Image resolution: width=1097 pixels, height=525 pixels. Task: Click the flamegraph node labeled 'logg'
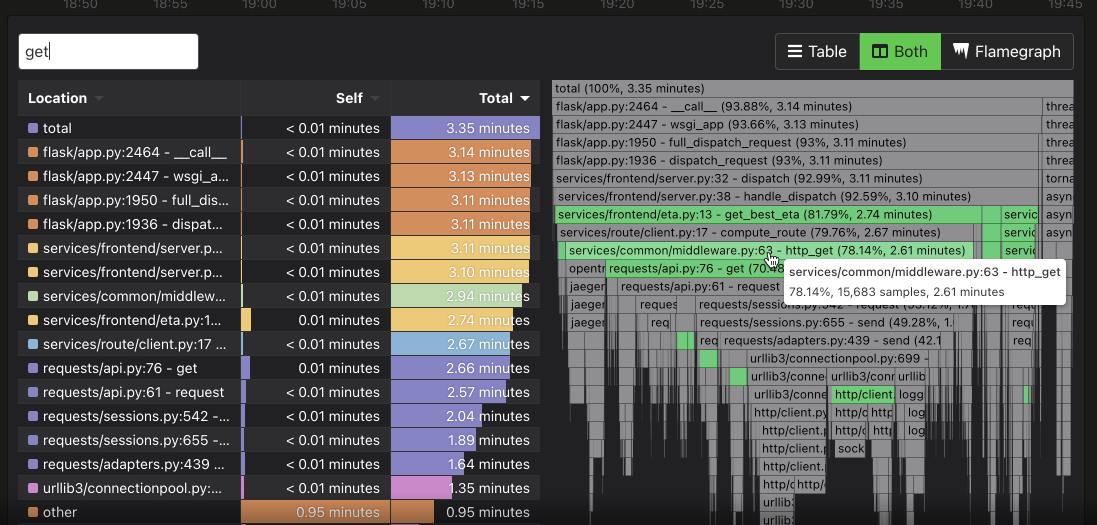(912, 395)
